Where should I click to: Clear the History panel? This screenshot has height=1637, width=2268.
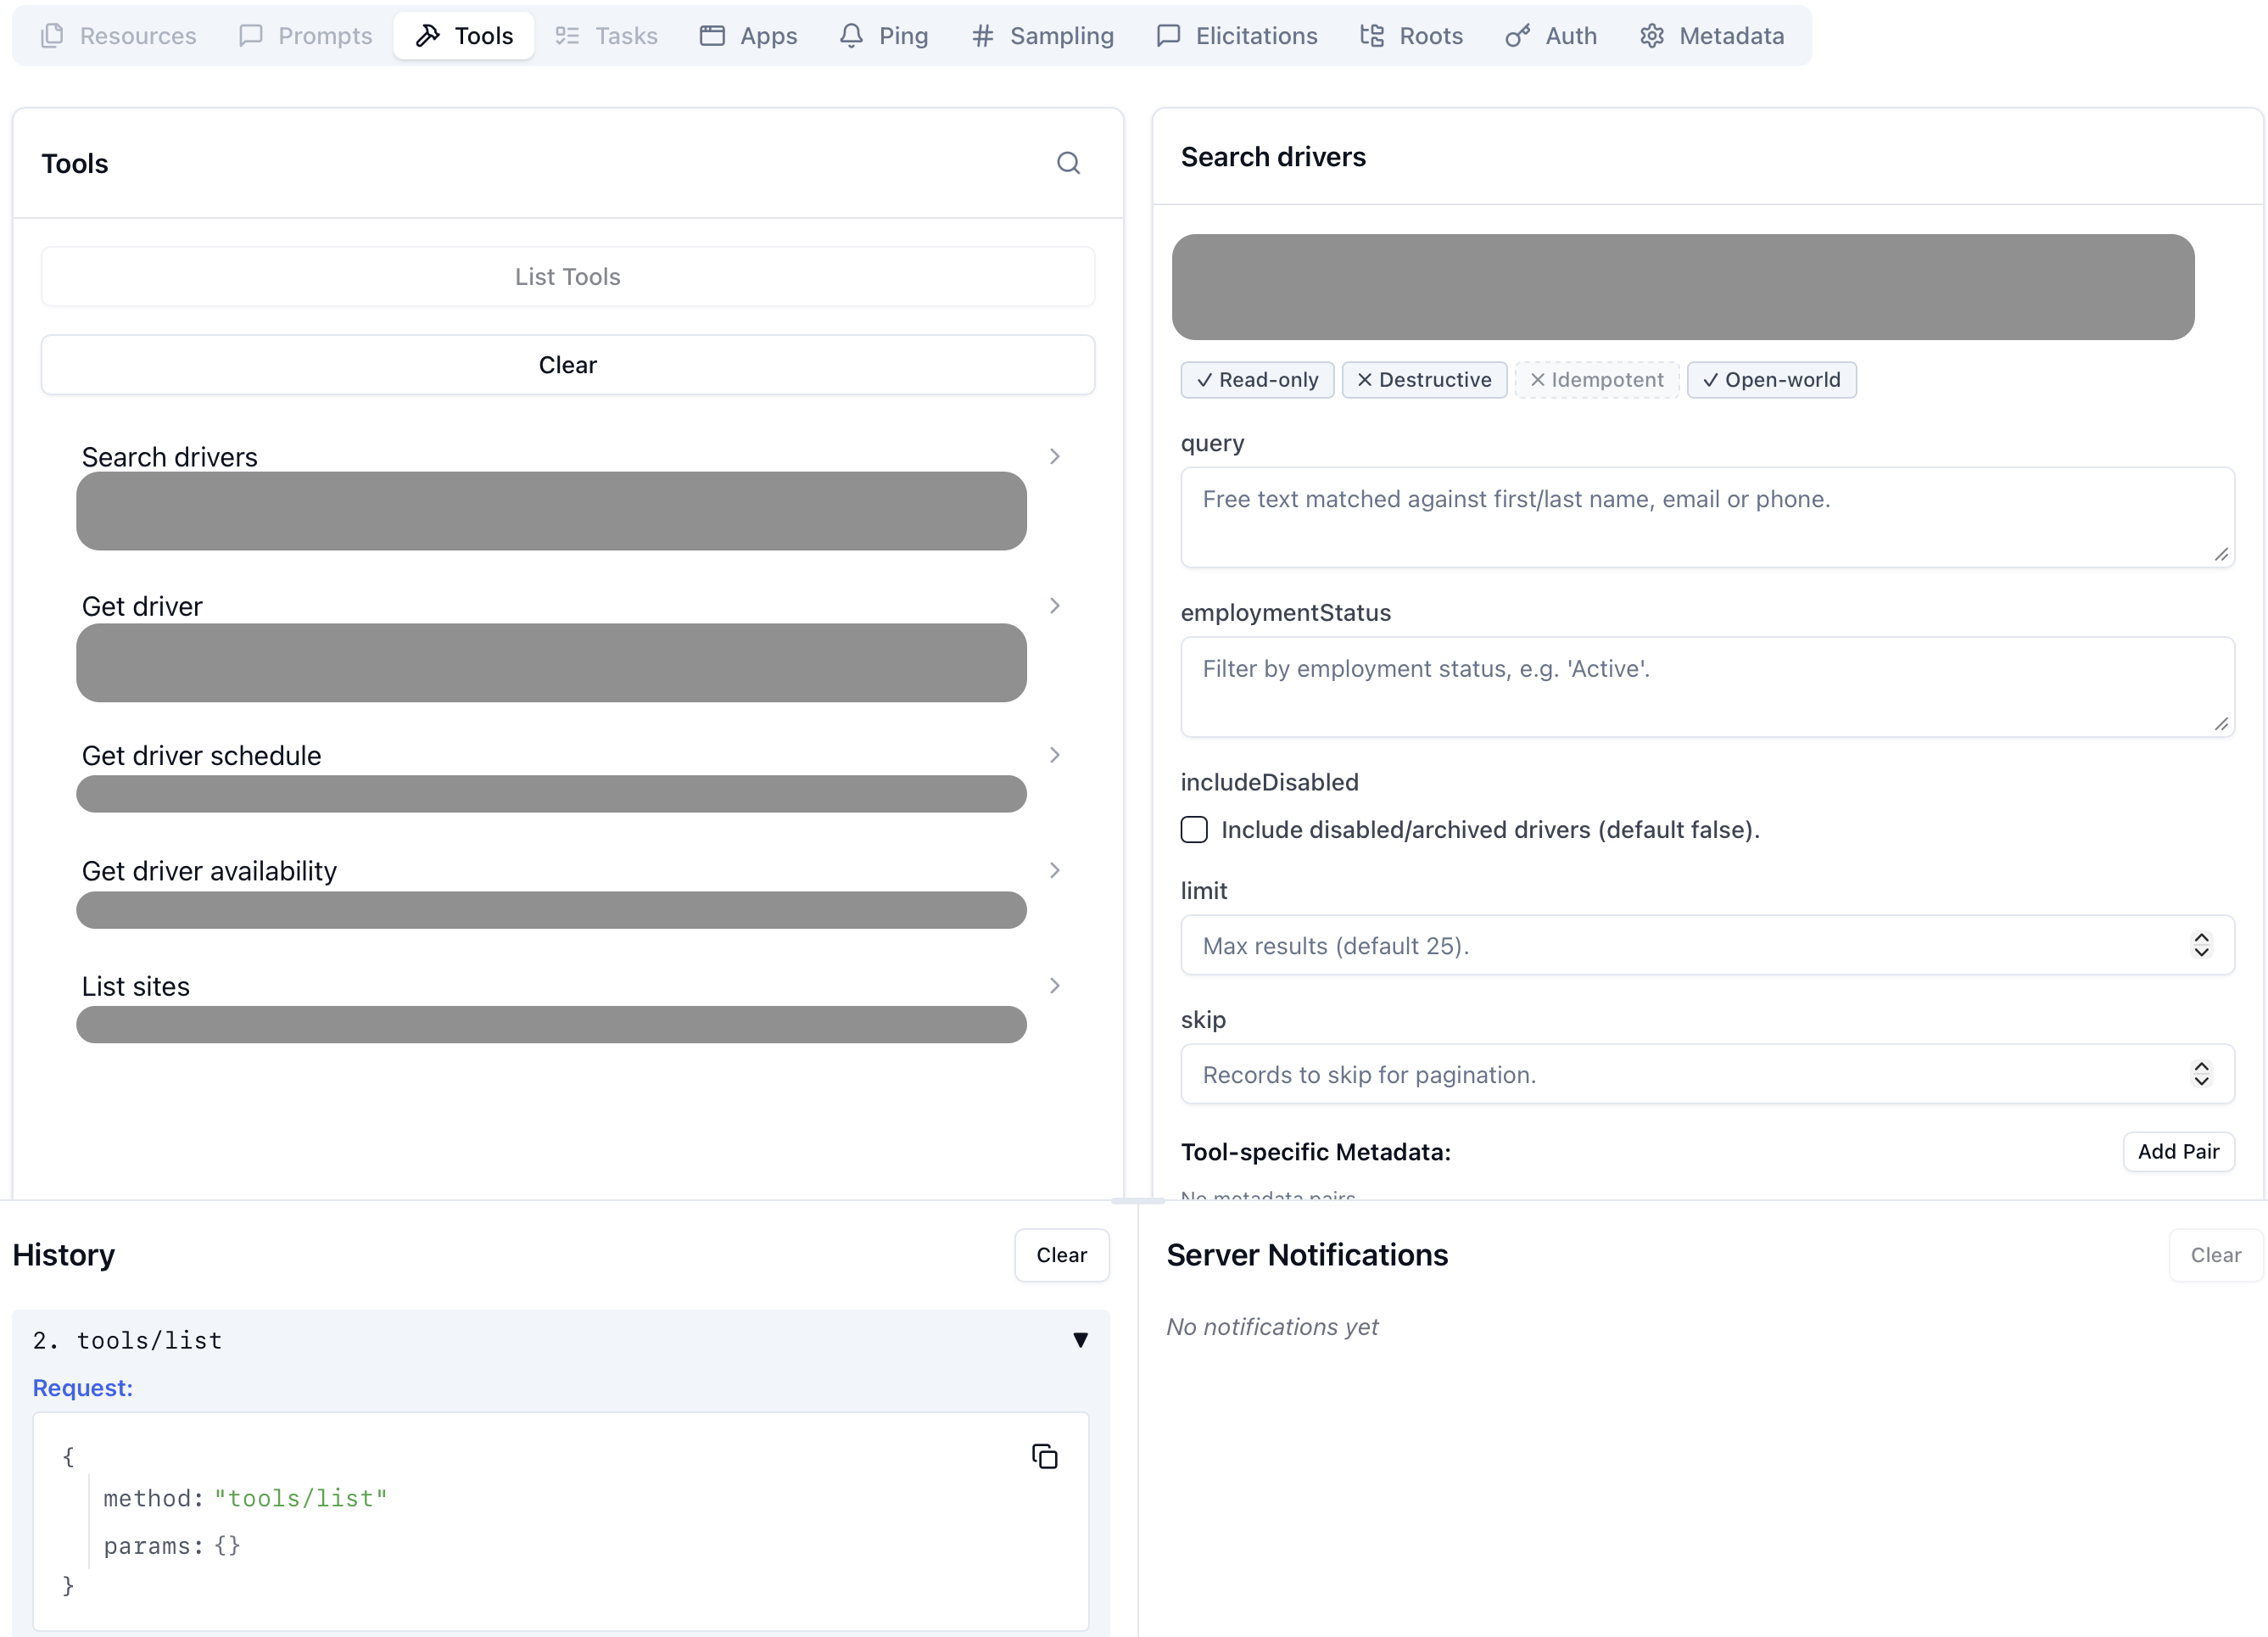[x=1061, y=1255]
